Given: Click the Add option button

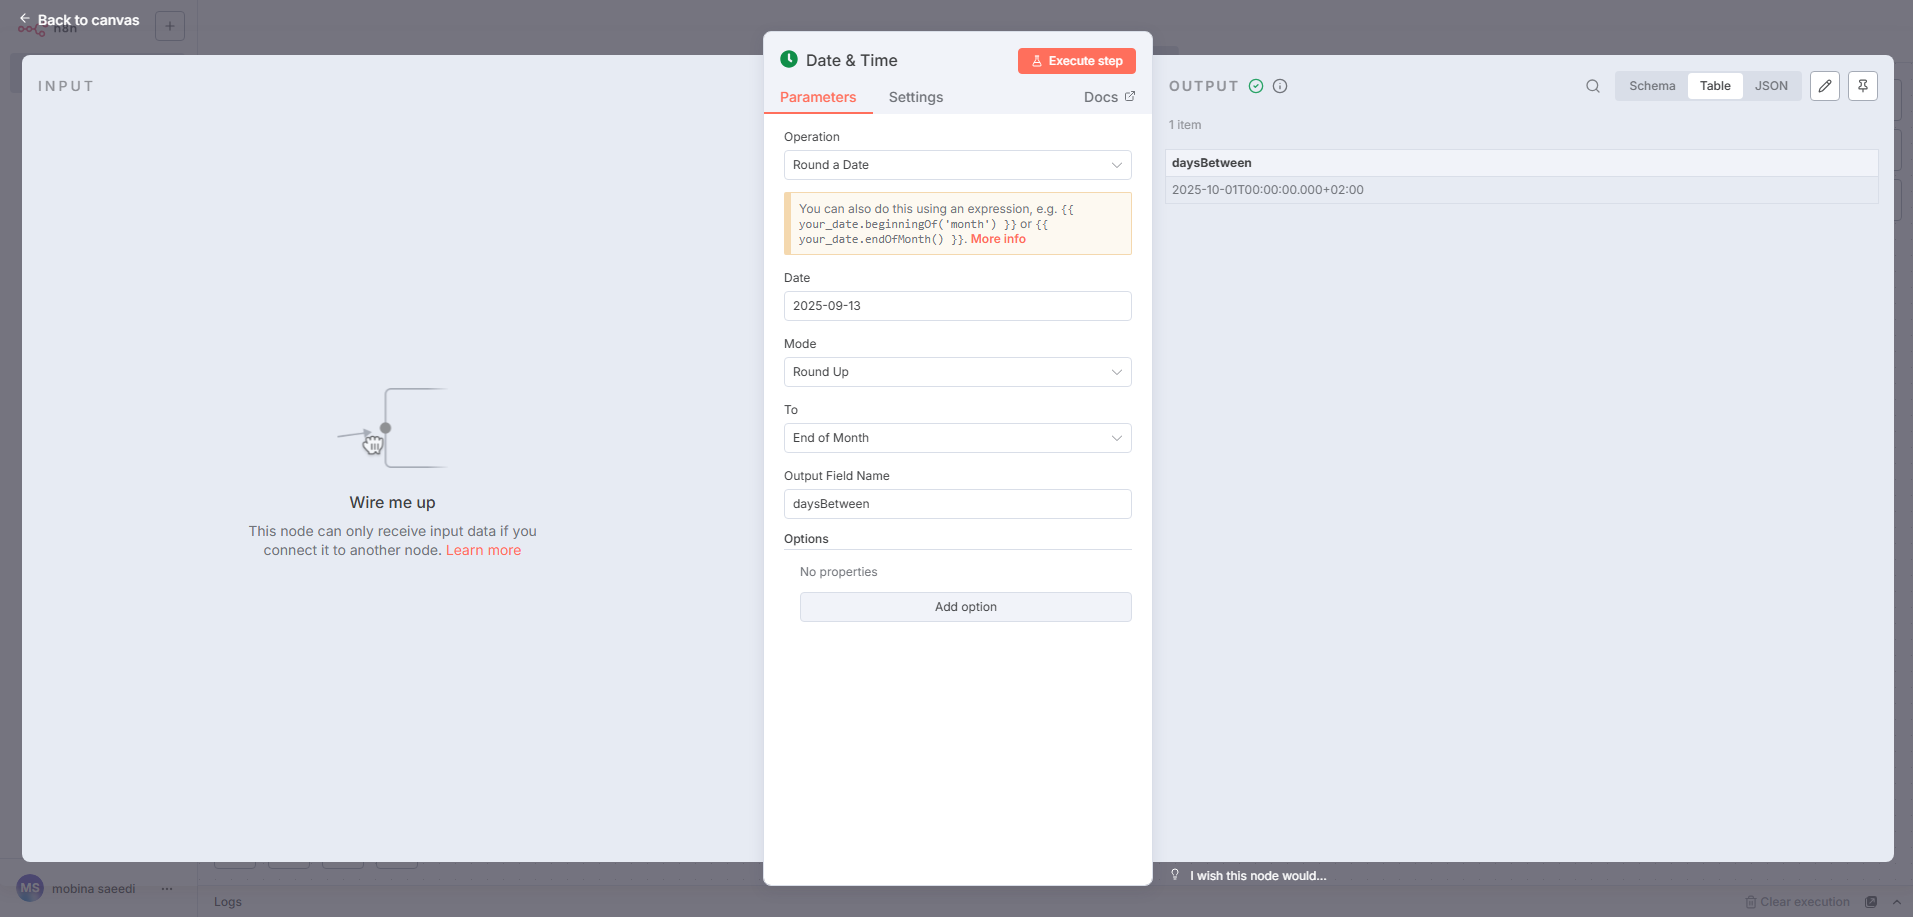Looking at the screenshot, I should point(965,607).
